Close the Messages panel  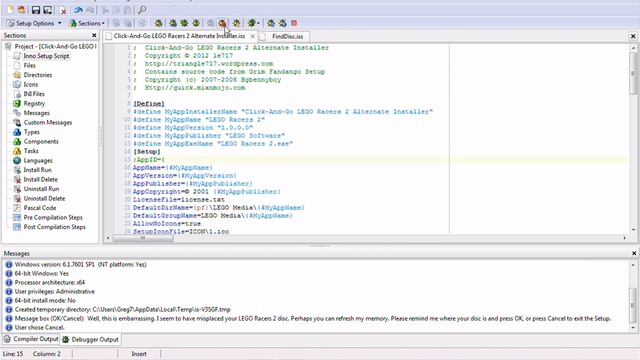pyautogui.click(x=634, y=253)
